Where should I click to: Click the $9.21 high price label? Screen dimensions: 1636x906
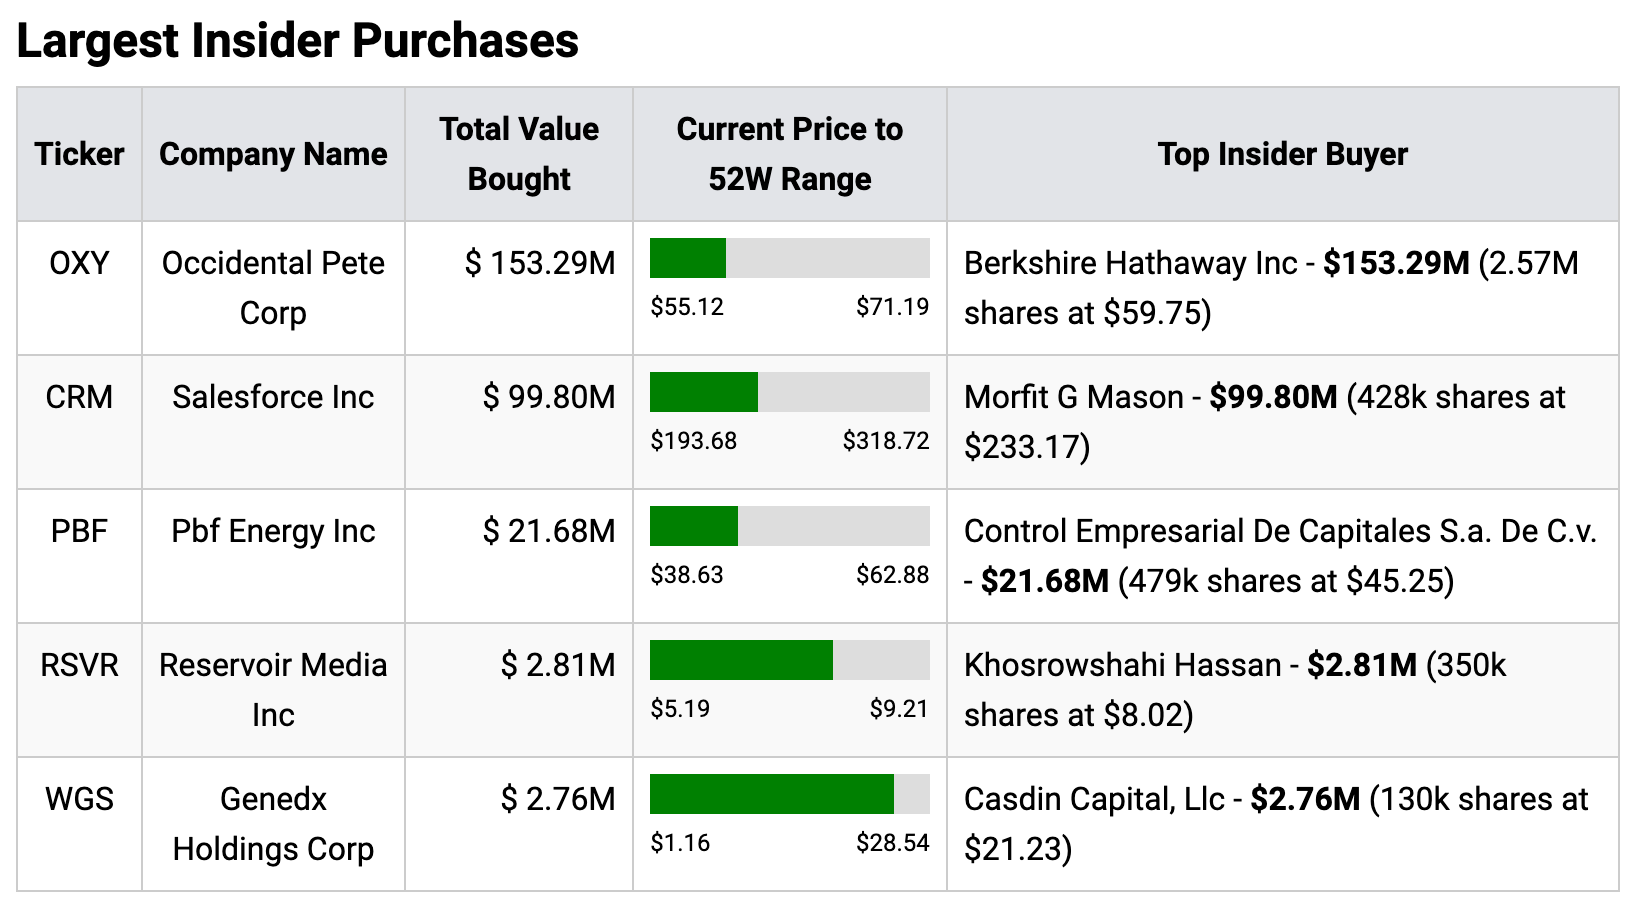[x=899, y=709]
